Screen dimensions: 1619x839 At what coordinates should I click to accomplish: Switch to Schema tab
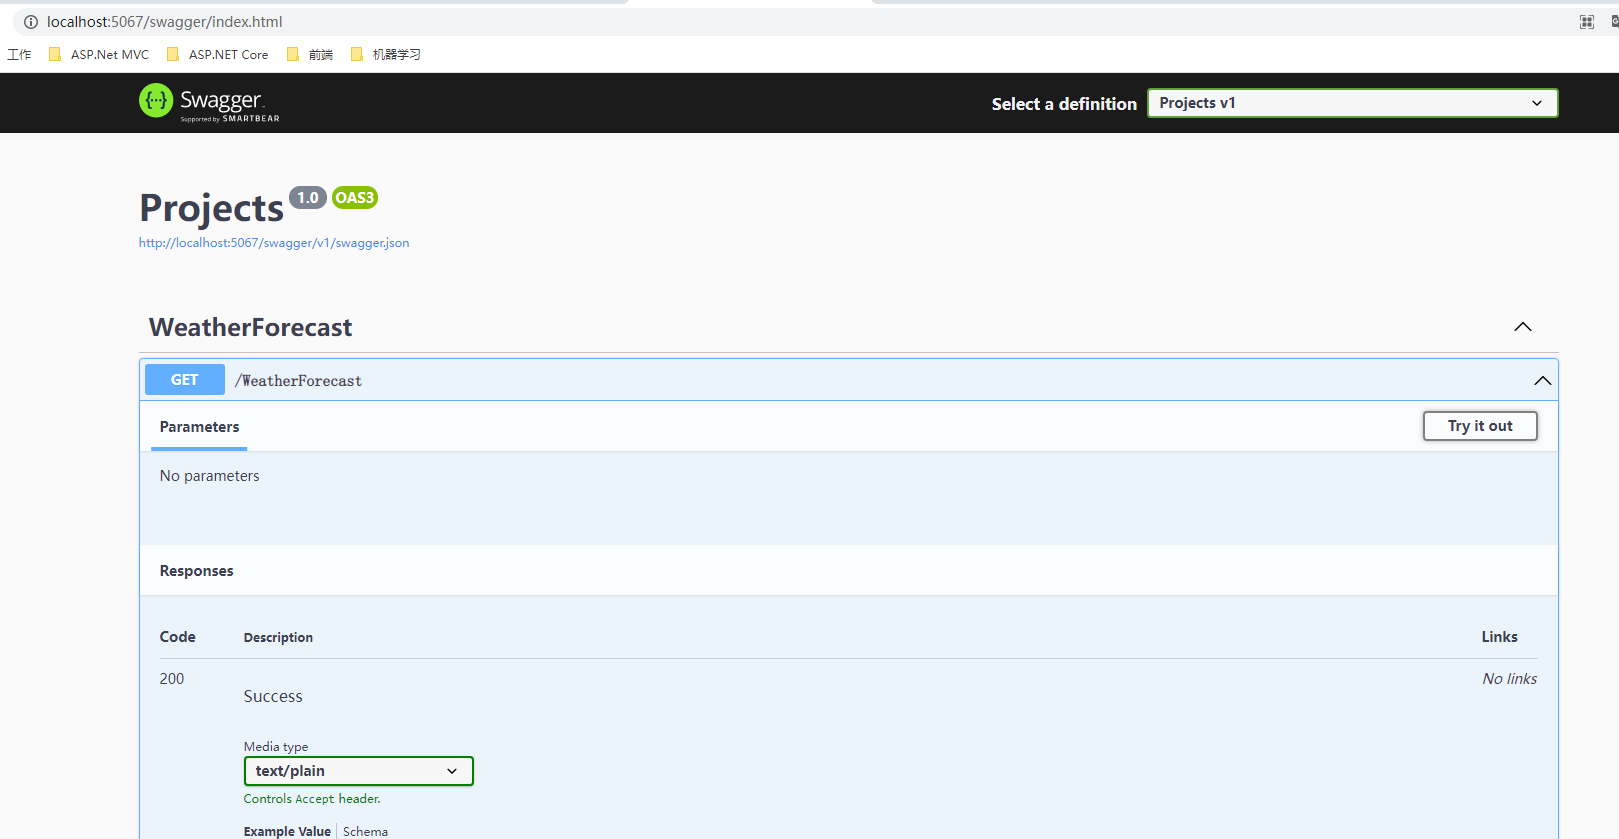pos(365,831)
